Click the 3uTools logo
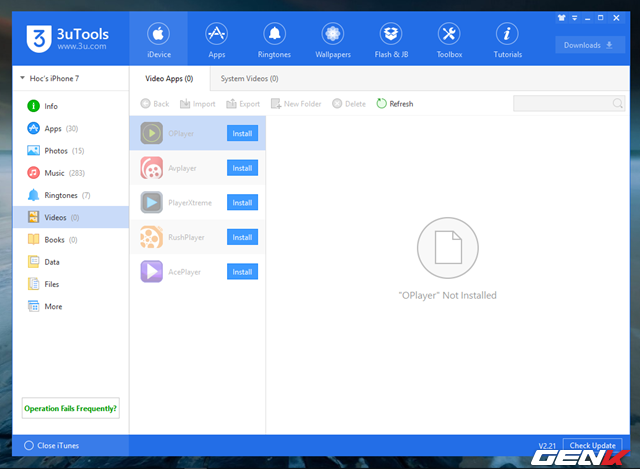 tap(68, 39)
